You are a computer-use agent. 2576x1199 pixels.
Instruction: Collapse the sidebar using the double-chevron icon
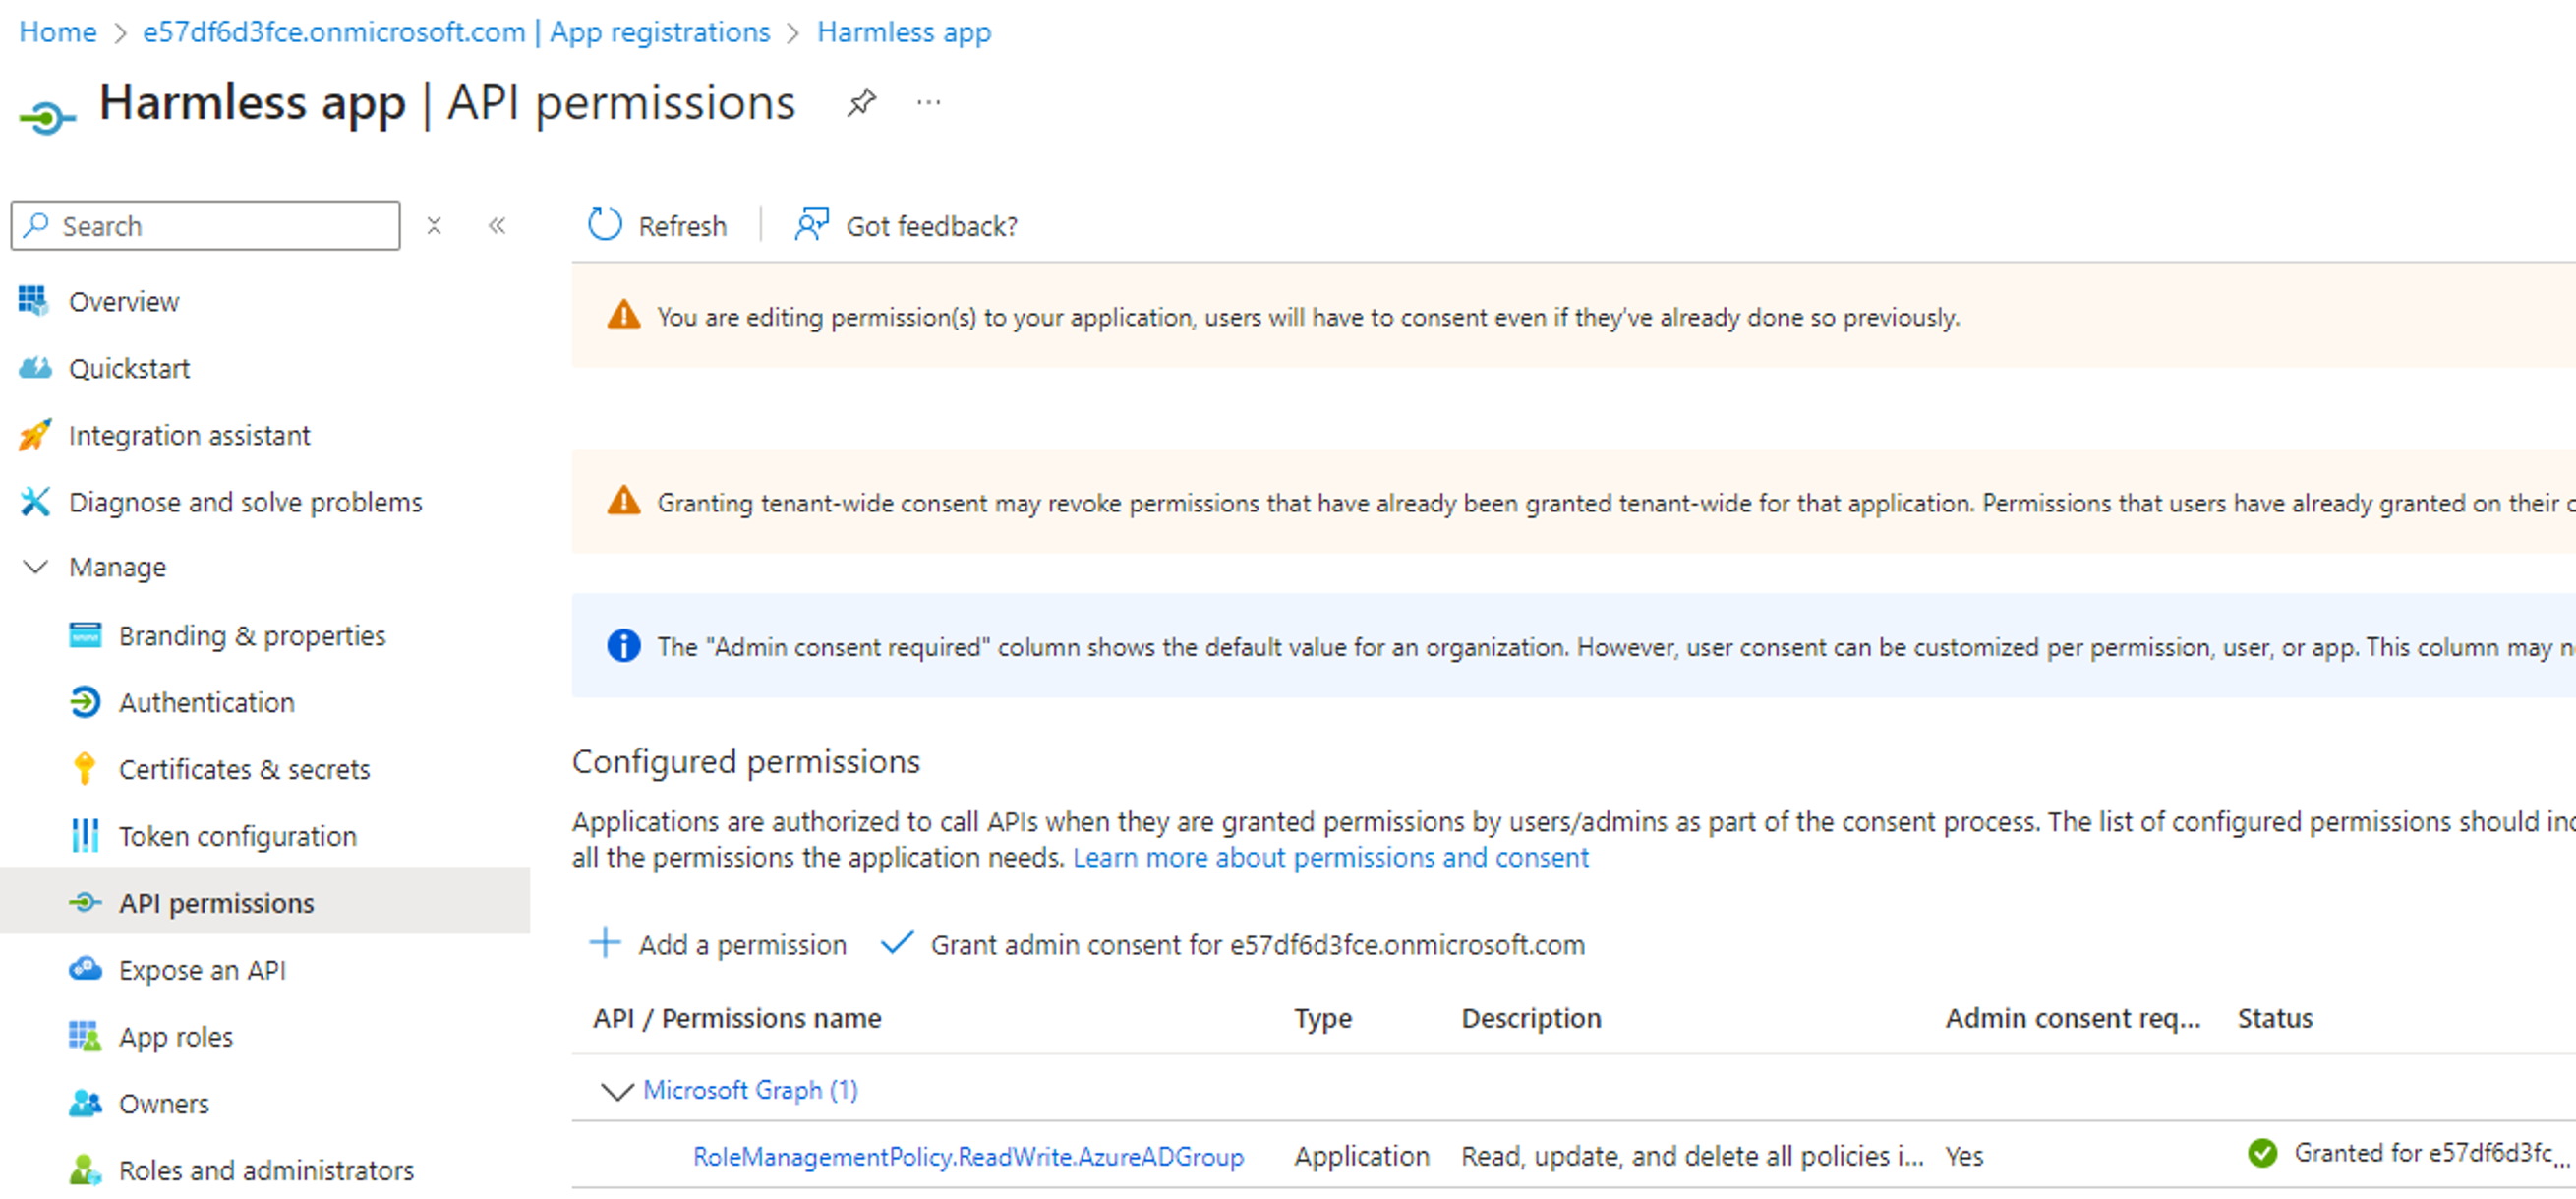497,225
